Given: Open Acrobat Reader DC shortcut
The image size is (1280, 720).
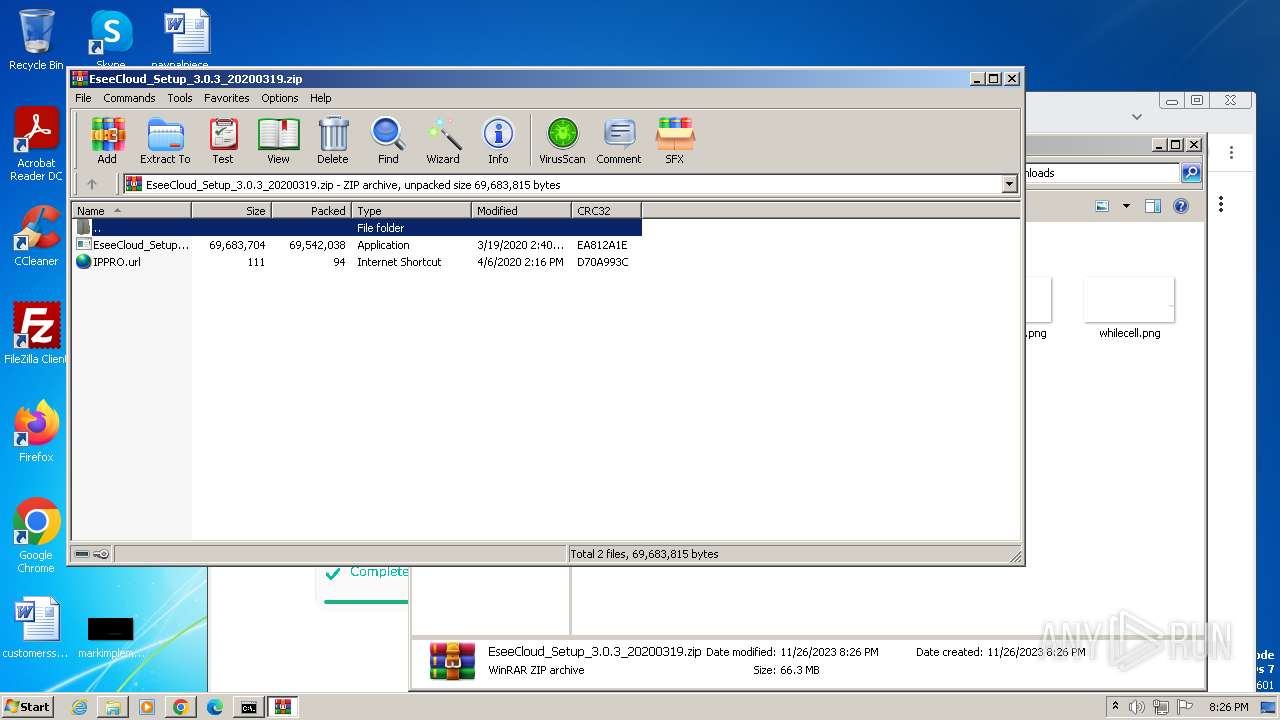Looking at the screenshot, I should (36, 145).
